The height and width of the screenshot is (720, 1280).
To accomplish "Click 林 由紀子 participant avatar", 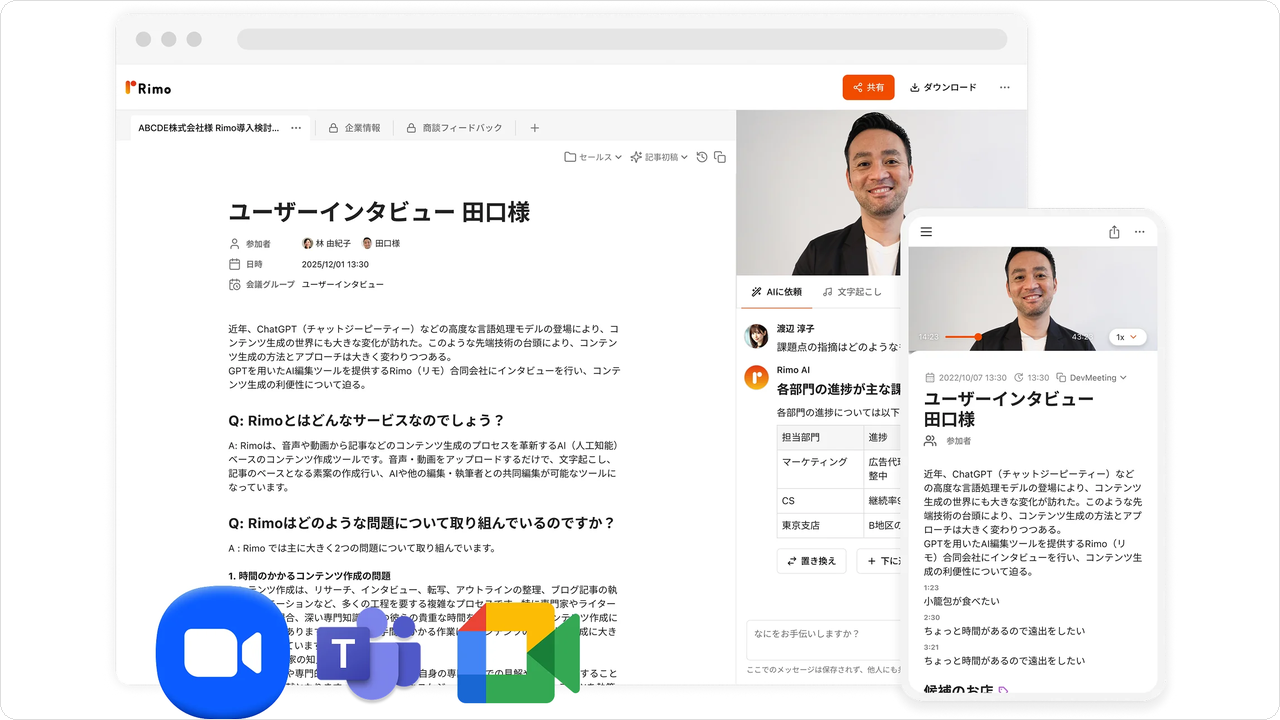I will point(307,243).
